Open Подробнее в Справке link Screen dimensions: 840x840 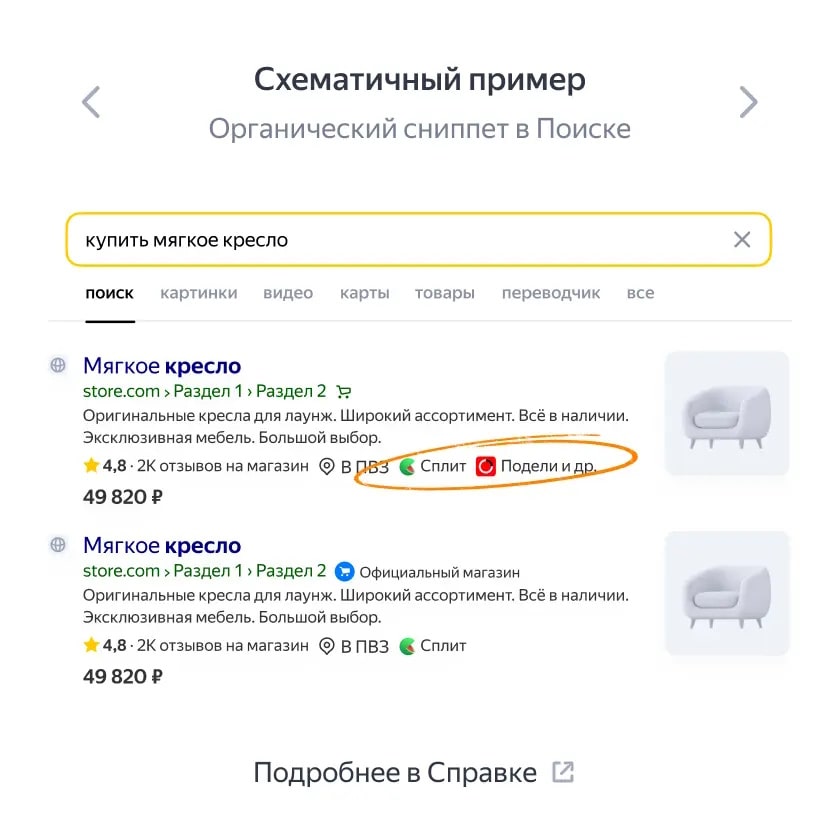click(x=395, y=772)
